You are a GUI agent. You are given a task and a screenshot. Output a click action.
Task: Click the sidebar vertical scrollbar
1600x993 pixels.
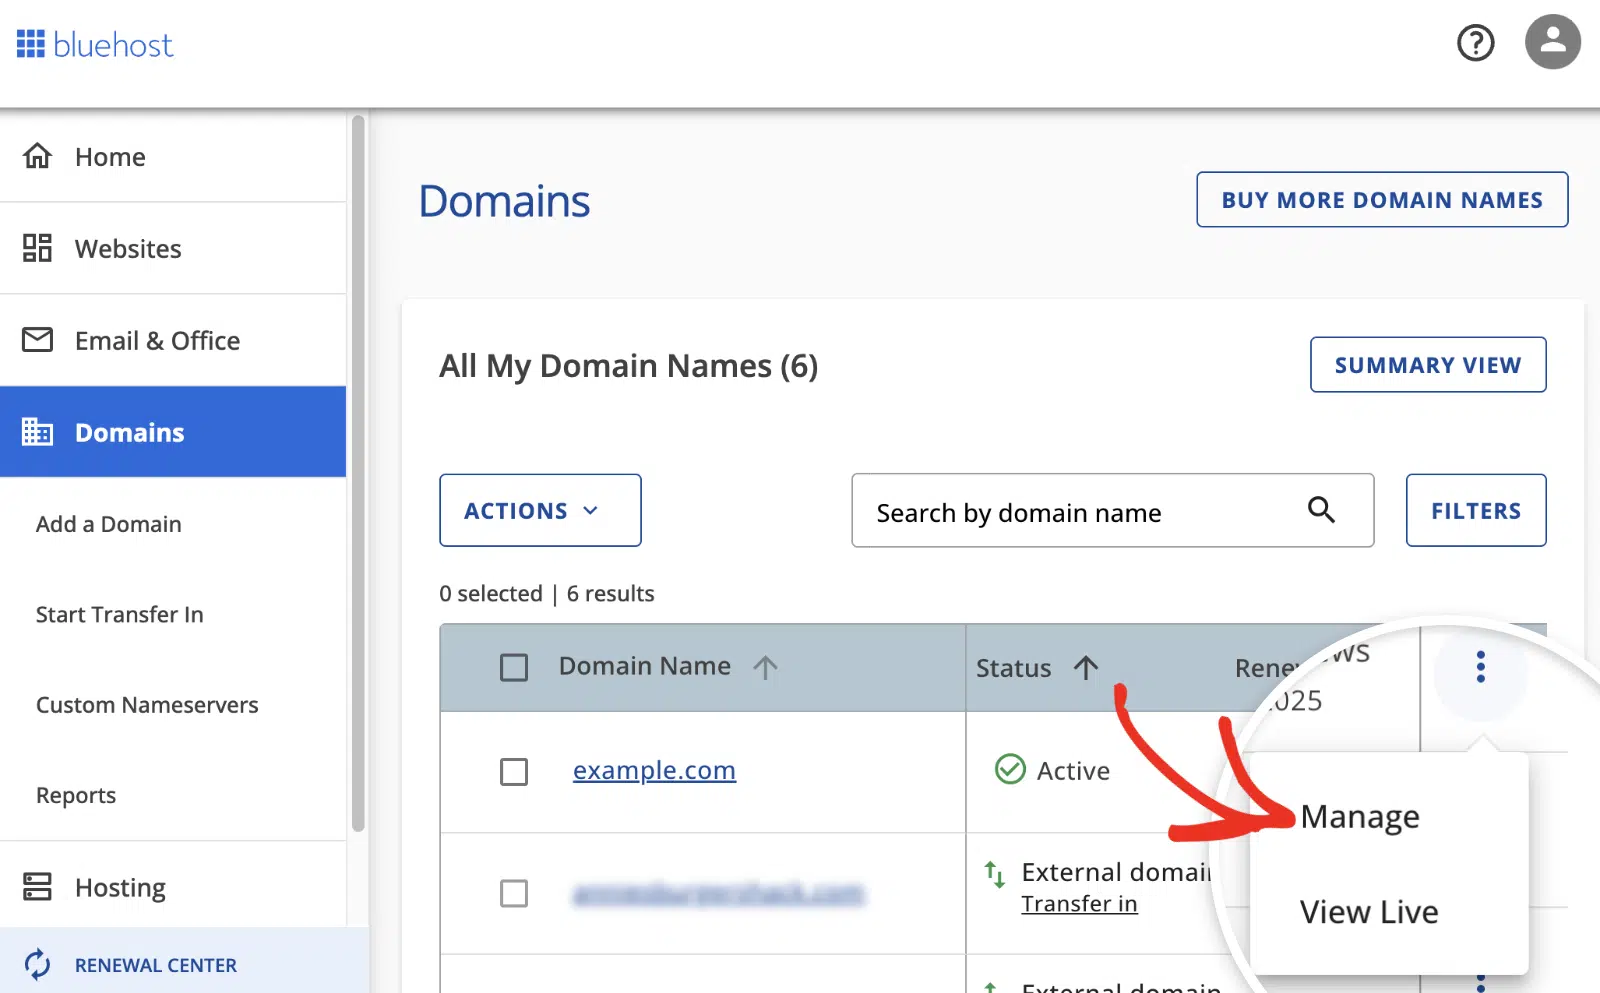(x=358, y=473)
